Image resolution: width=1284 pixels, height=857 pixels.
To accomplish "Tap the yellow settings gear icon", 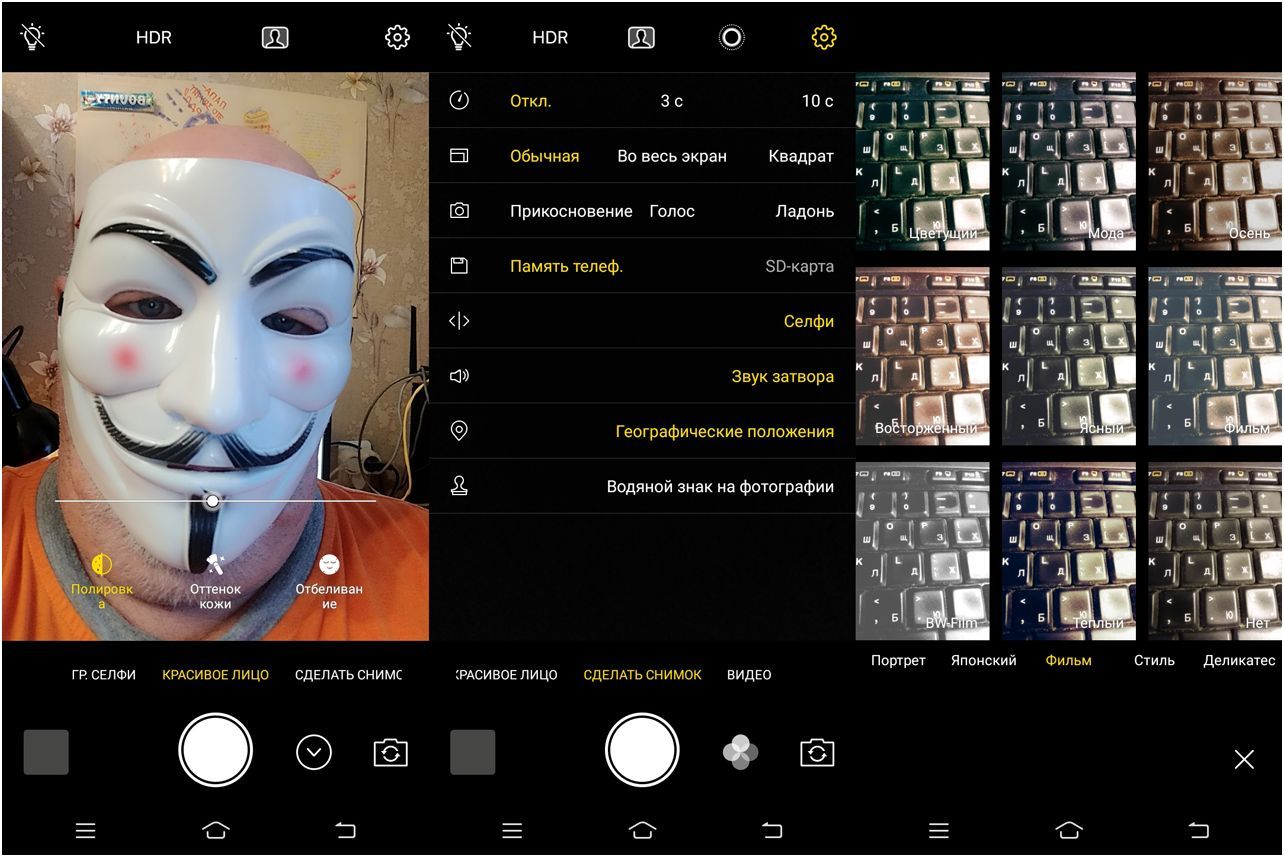I will [x=823, y=38].
